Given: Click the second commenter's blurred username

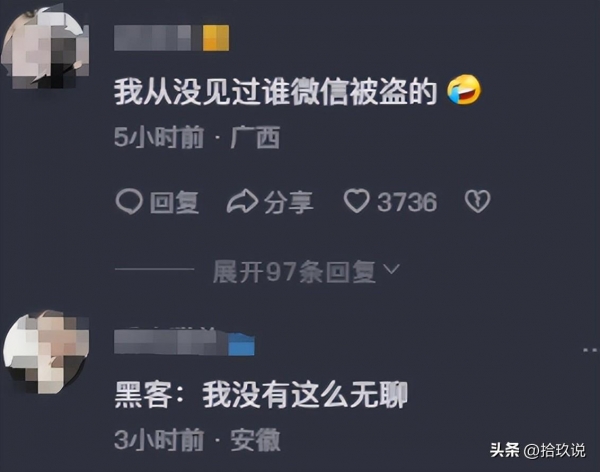Looking at the screenshot, I should click(171, 342).
